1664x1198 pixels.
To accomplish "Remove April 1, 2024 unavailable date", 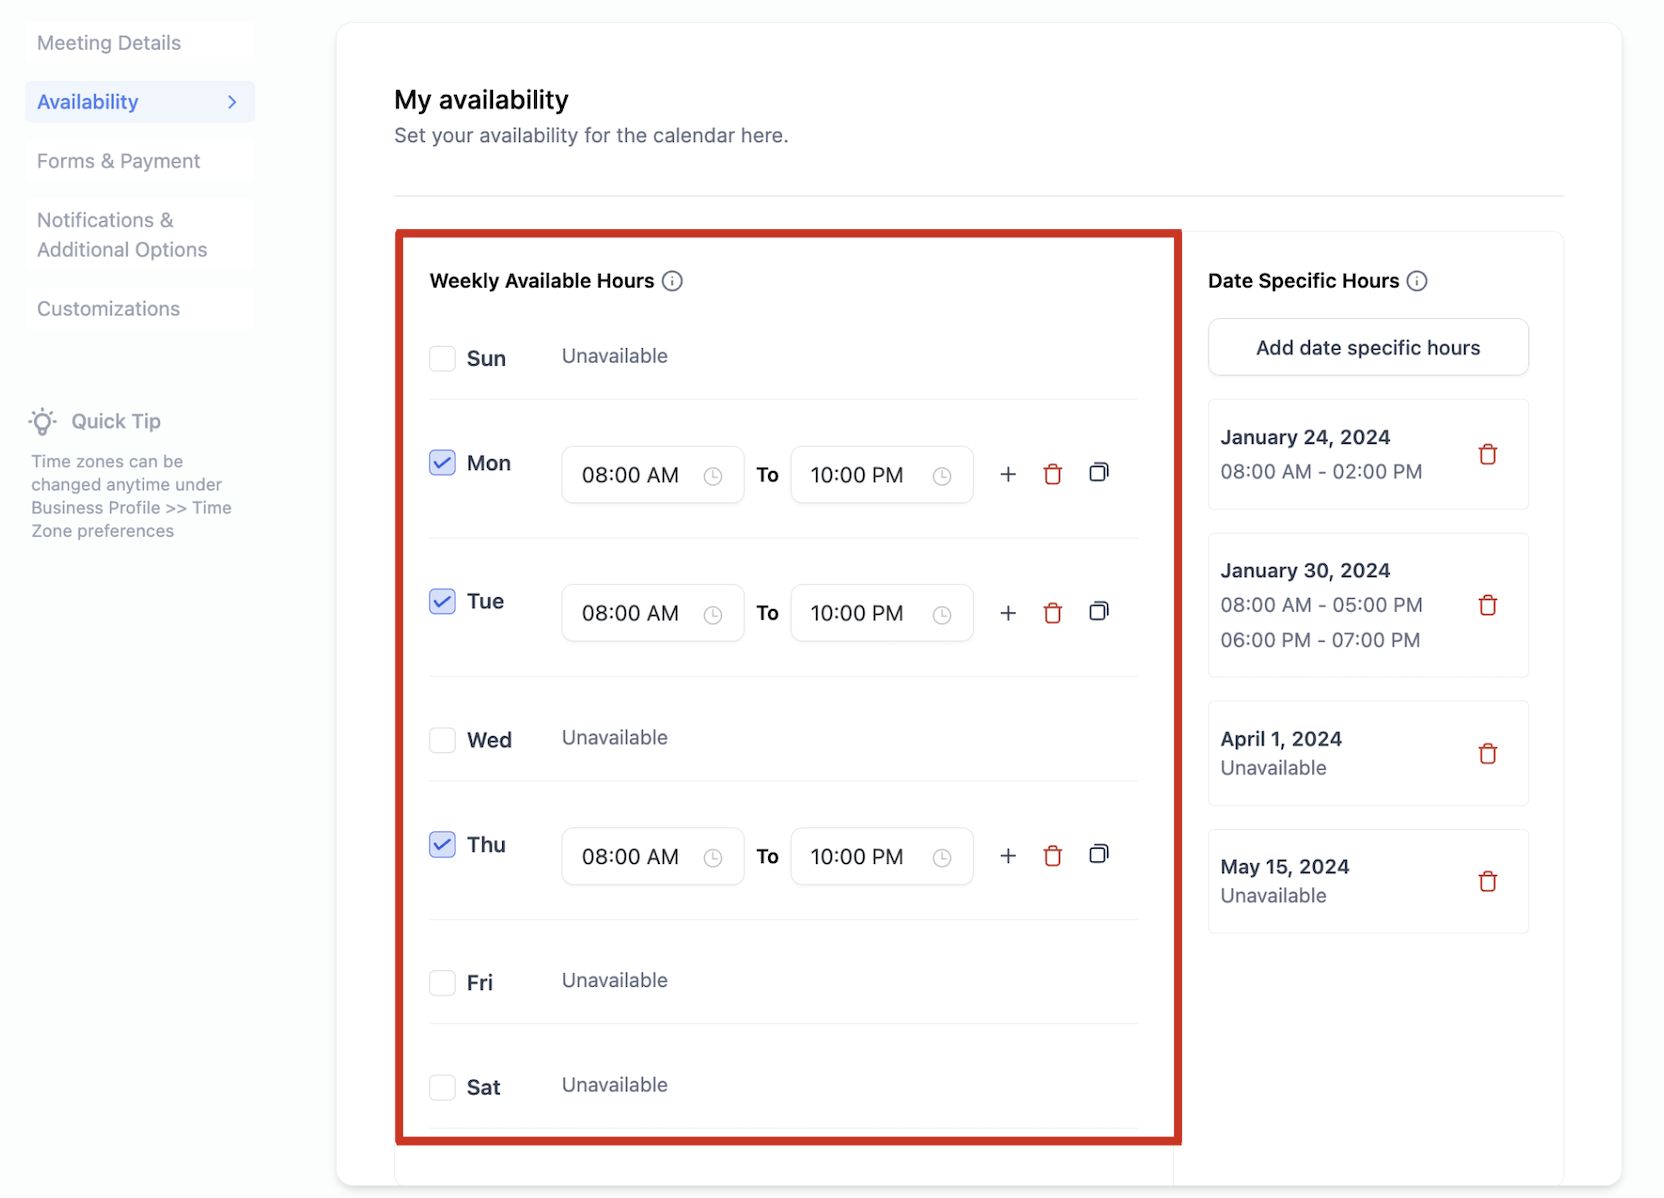I will pyautogui.click(x=1487, y=753).
